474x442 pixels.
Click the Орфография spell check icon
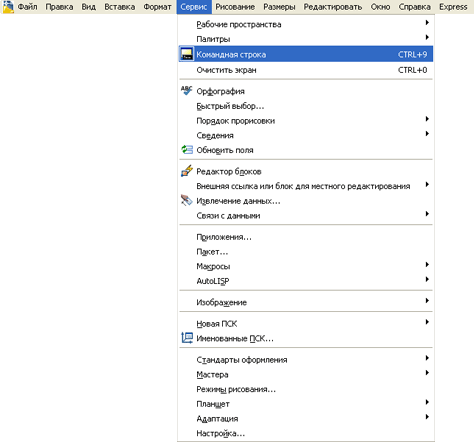(187, 90)
